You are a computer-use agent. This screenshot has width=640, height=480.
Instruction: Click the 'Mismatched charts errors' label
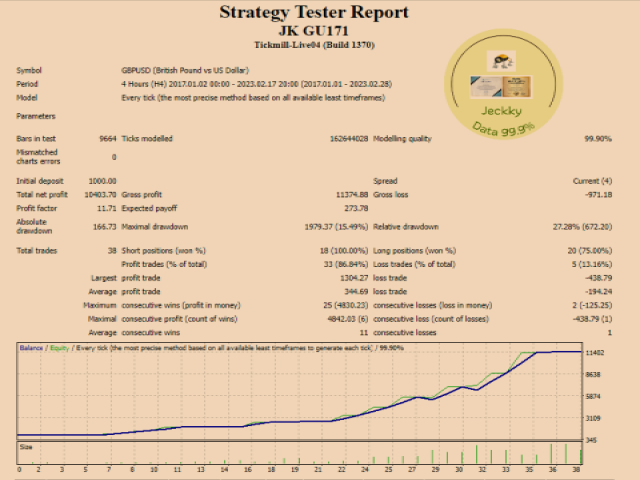tap(38, 157)
